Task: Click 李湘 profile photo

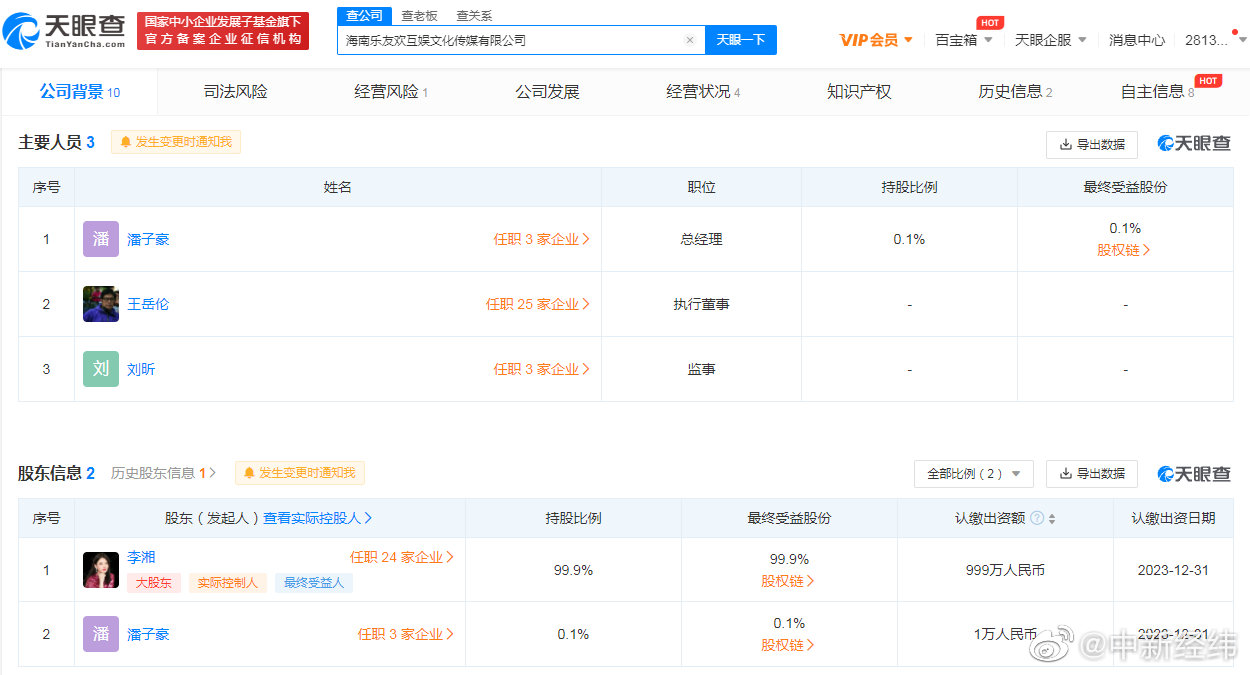Action: pos(101,570)
